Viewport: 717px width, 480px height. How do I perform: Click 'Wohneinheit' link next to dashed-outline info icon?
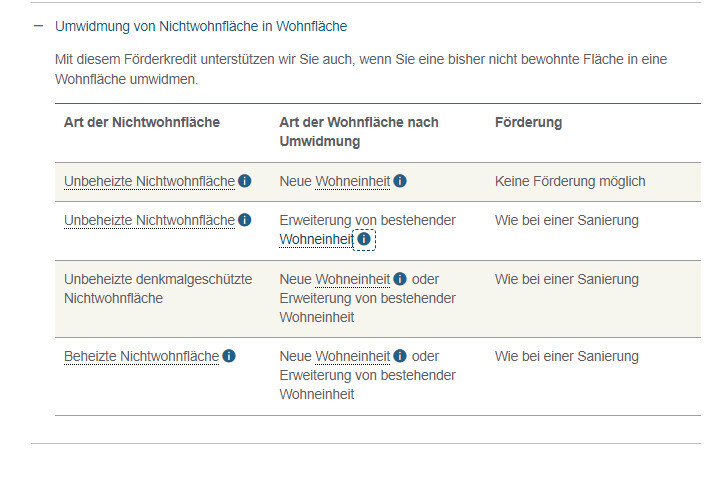pos(316,239)
